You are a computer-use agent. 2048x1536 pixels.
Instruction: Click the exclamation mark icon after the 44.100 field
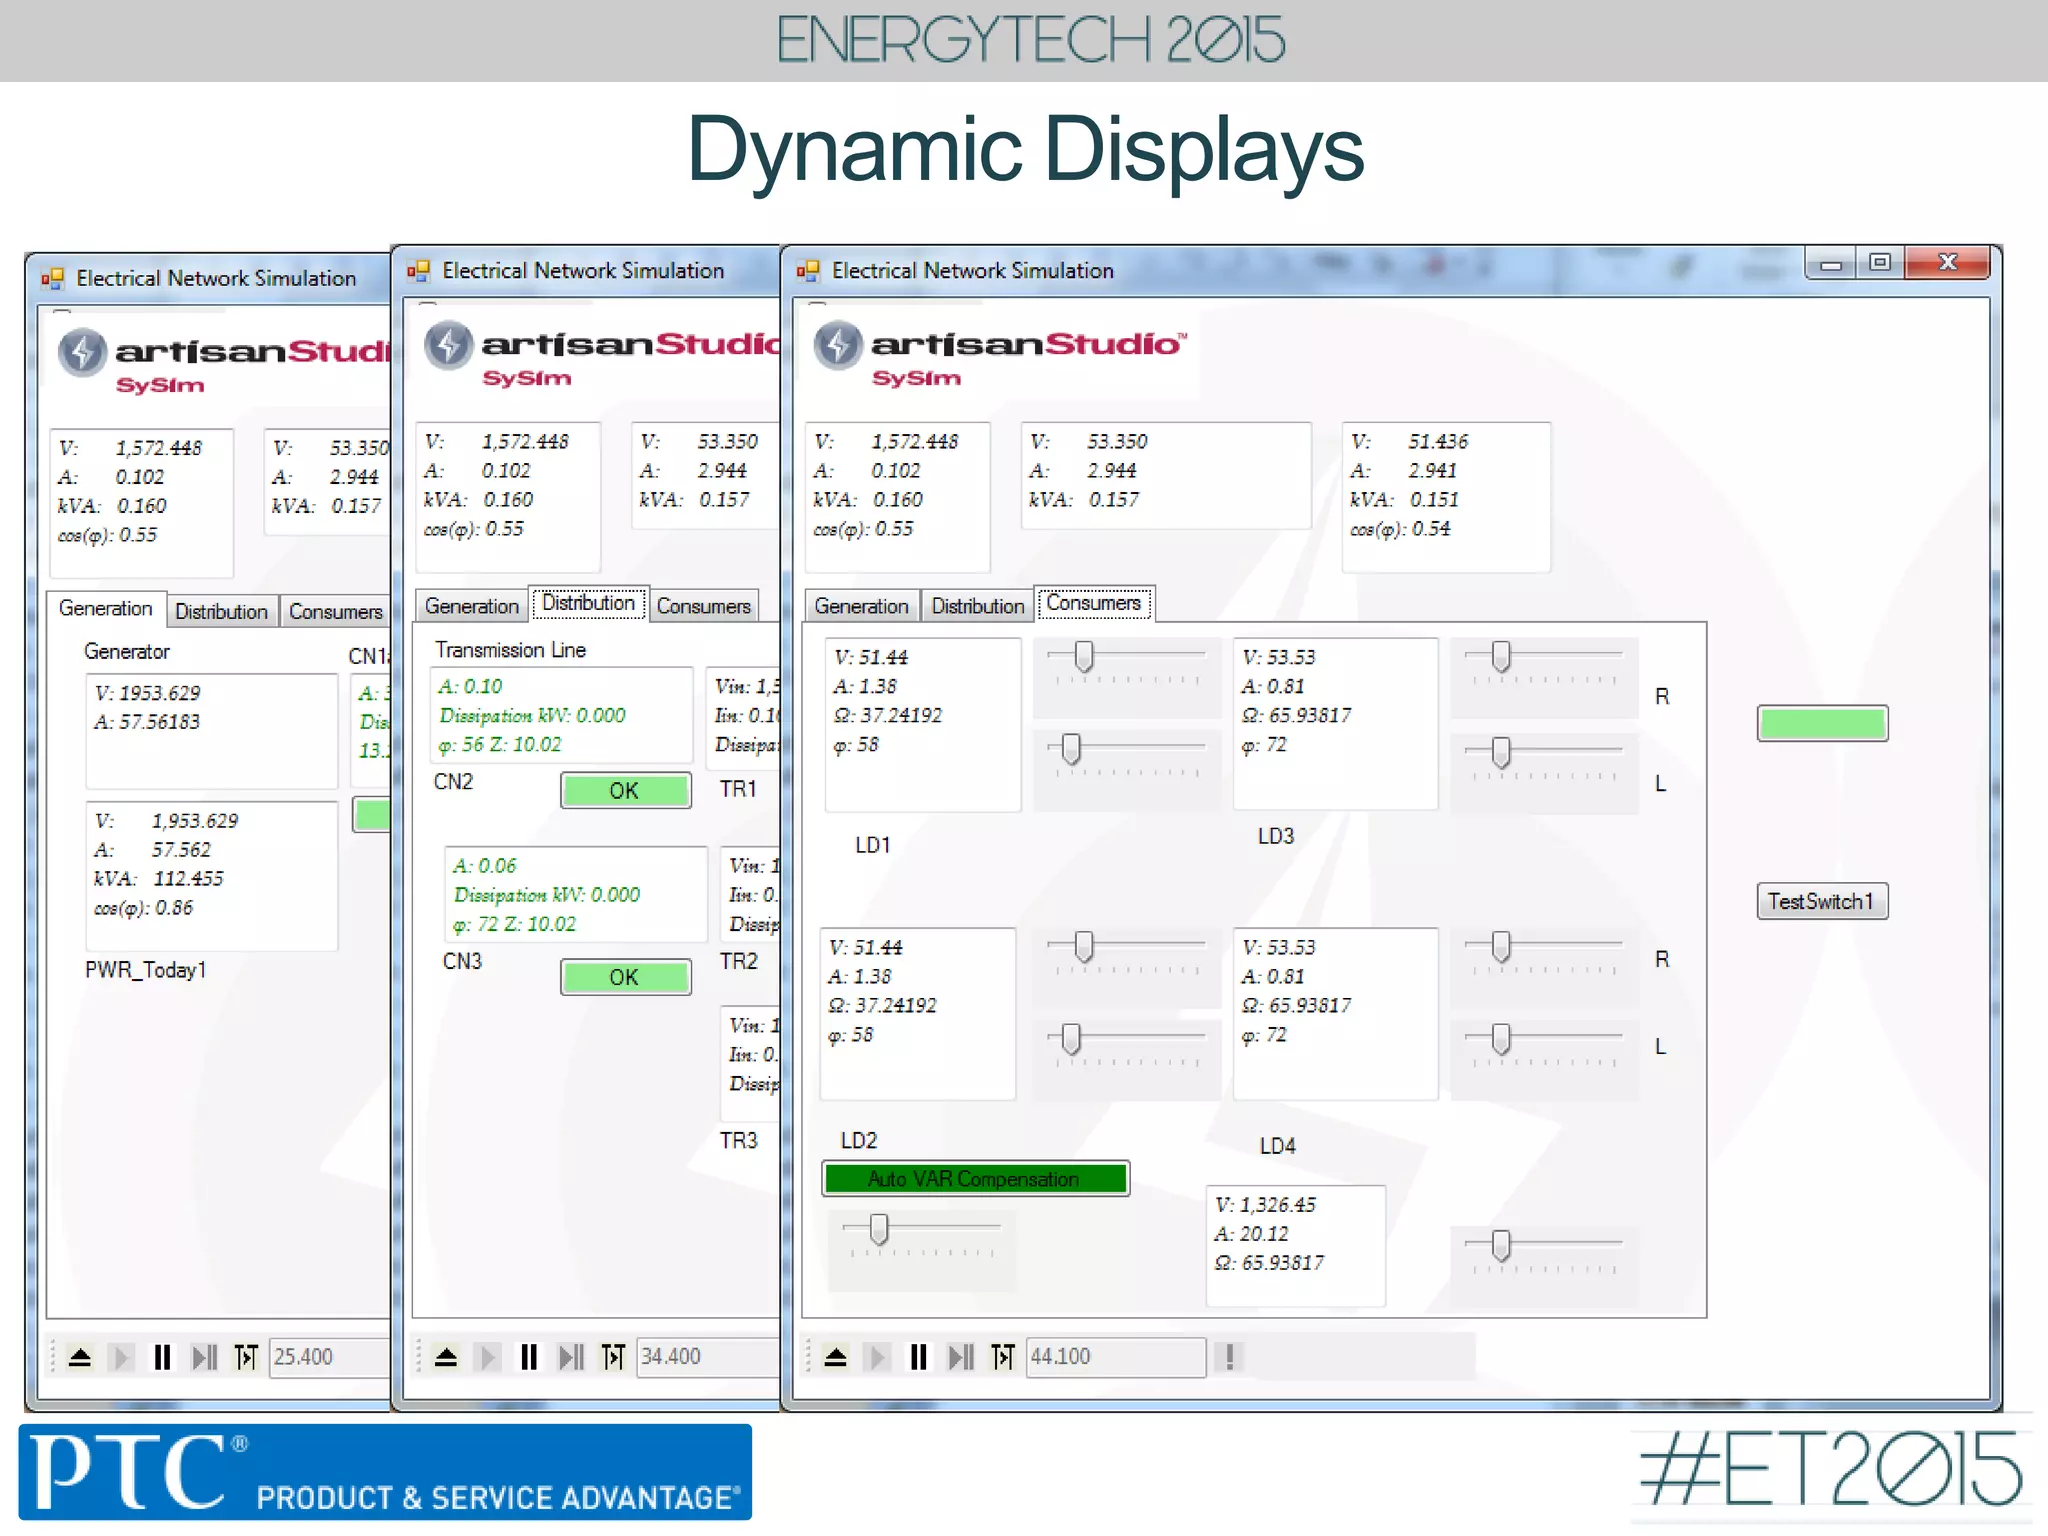click(x=1230, y=1357)
